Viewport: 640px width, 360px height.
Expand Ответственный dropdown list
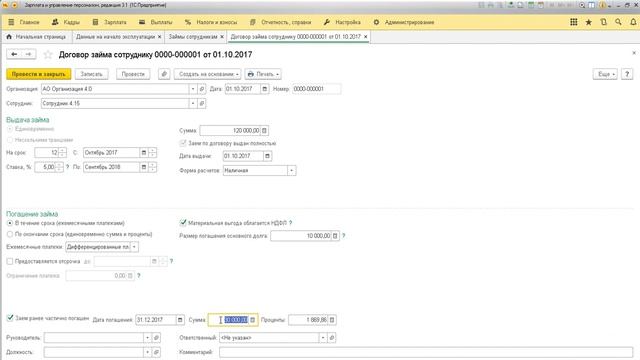323,338
